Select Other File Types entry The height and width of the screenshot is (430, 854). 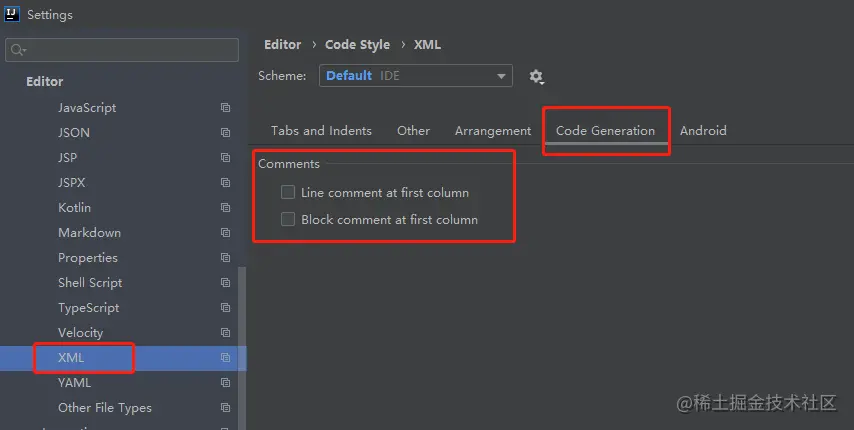[x=105, y=408]
